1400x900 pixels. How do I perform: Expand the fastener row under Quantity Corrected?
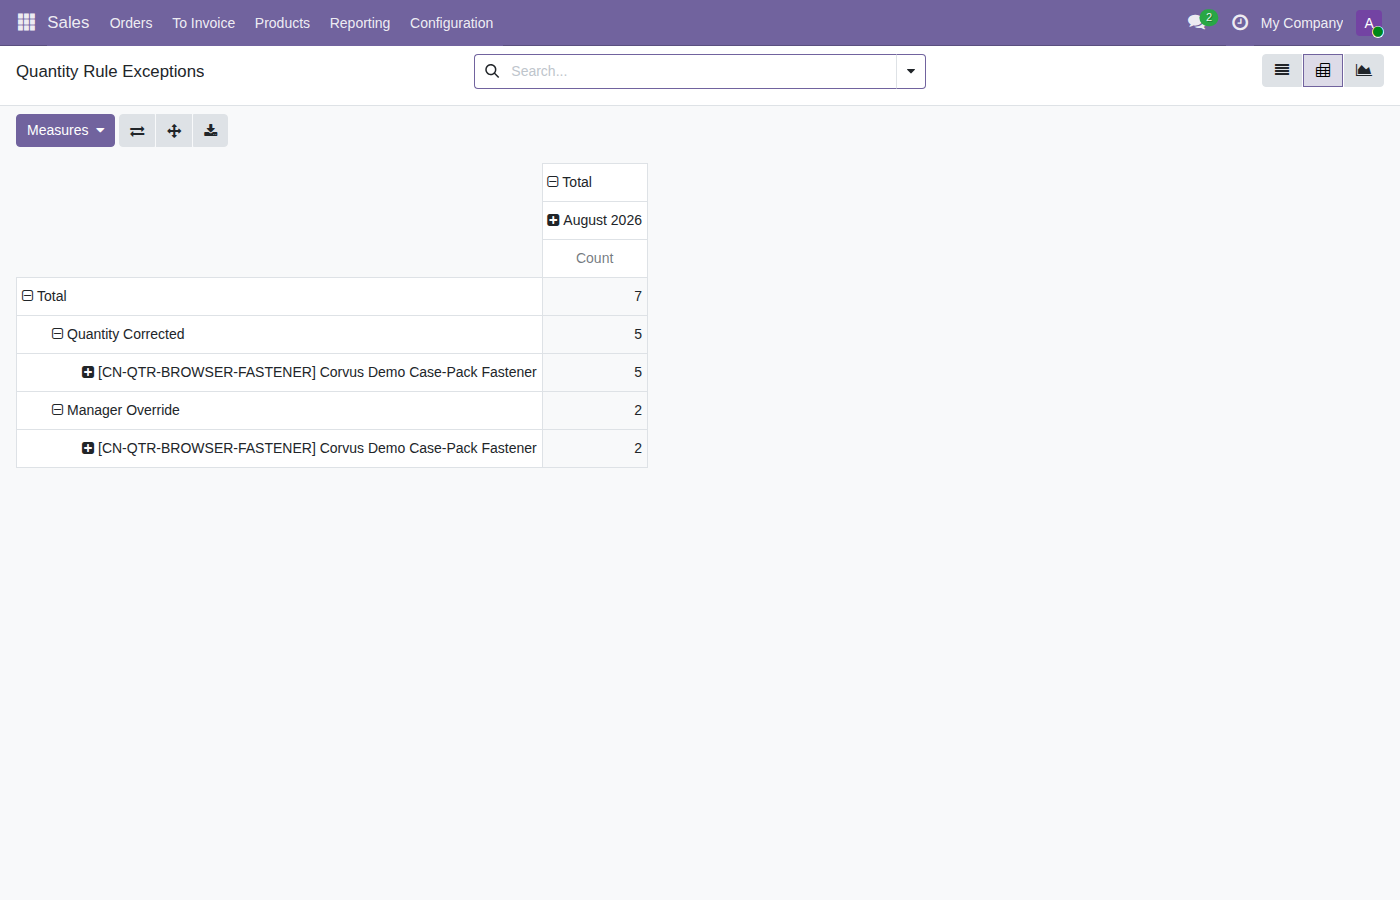(279, 372)
